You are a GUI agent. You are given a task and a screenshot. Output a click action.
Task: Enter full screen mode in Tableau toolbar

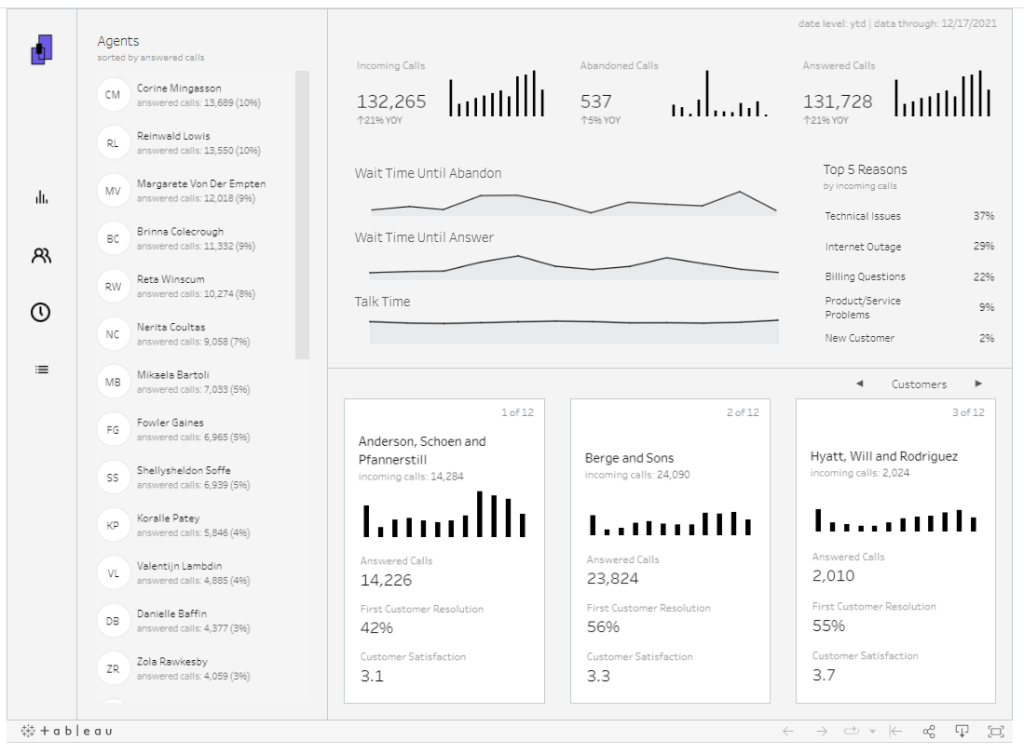click(x=995, y=731)
